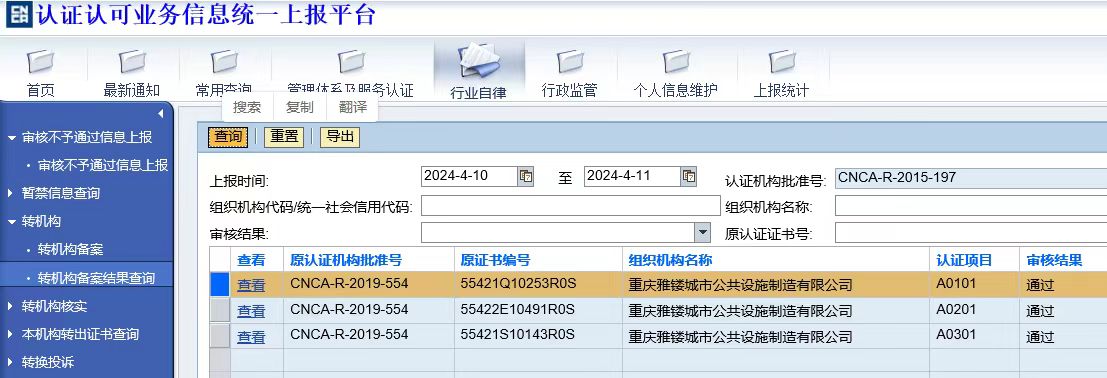Click 查看 link for certificate 55421S10143R0S
The height and width of the screenshot is (378, 1107).
click(251, 338)
